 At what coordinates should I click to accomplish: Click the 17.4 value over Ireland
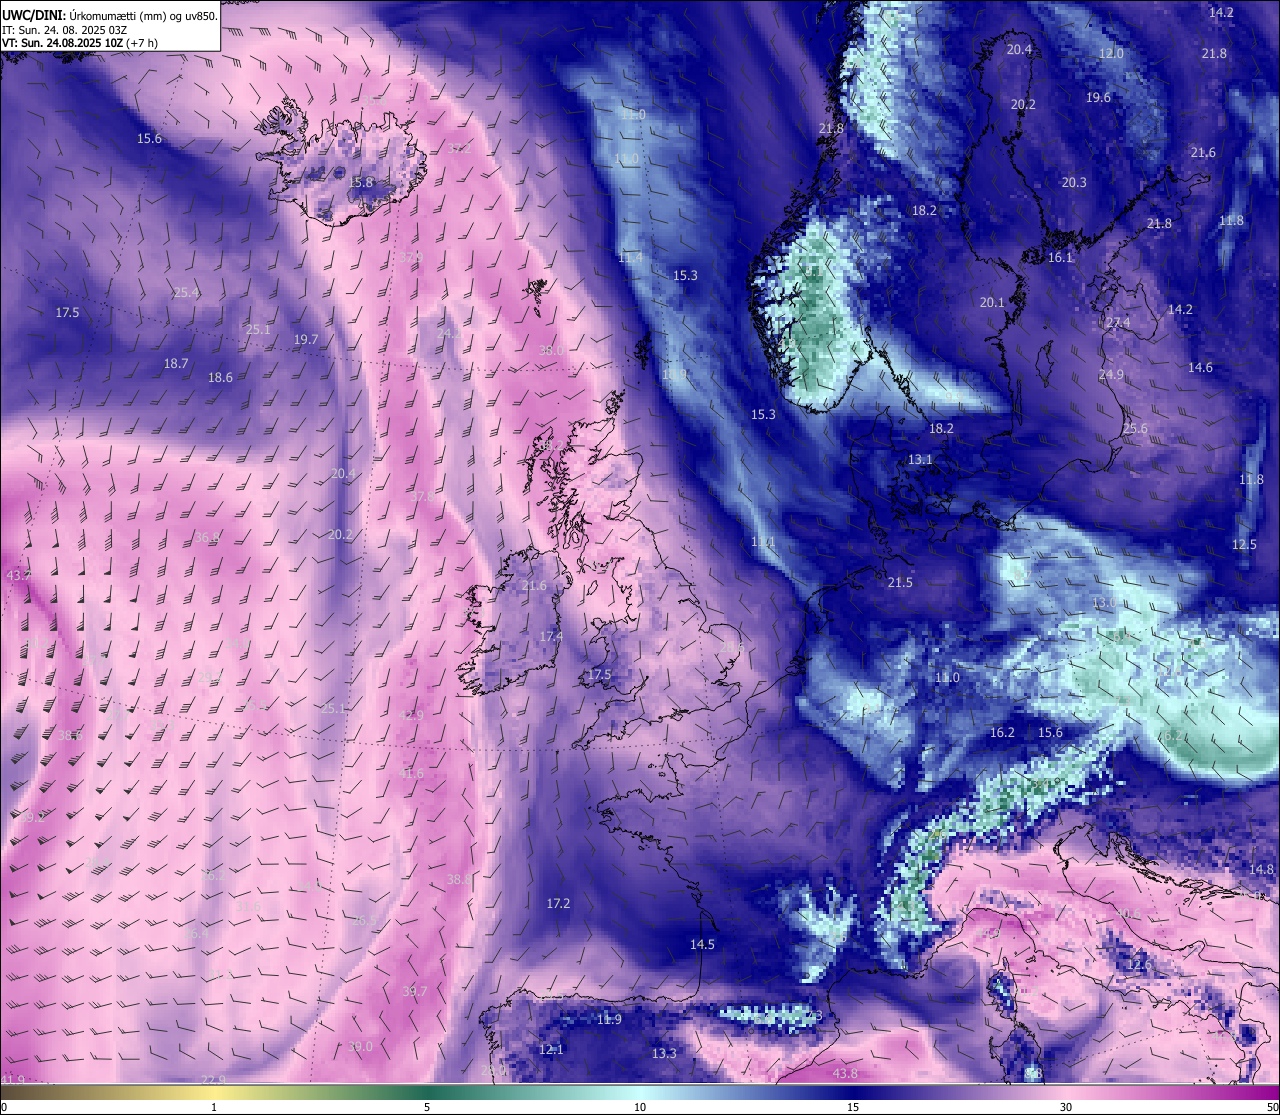point(551,637)
